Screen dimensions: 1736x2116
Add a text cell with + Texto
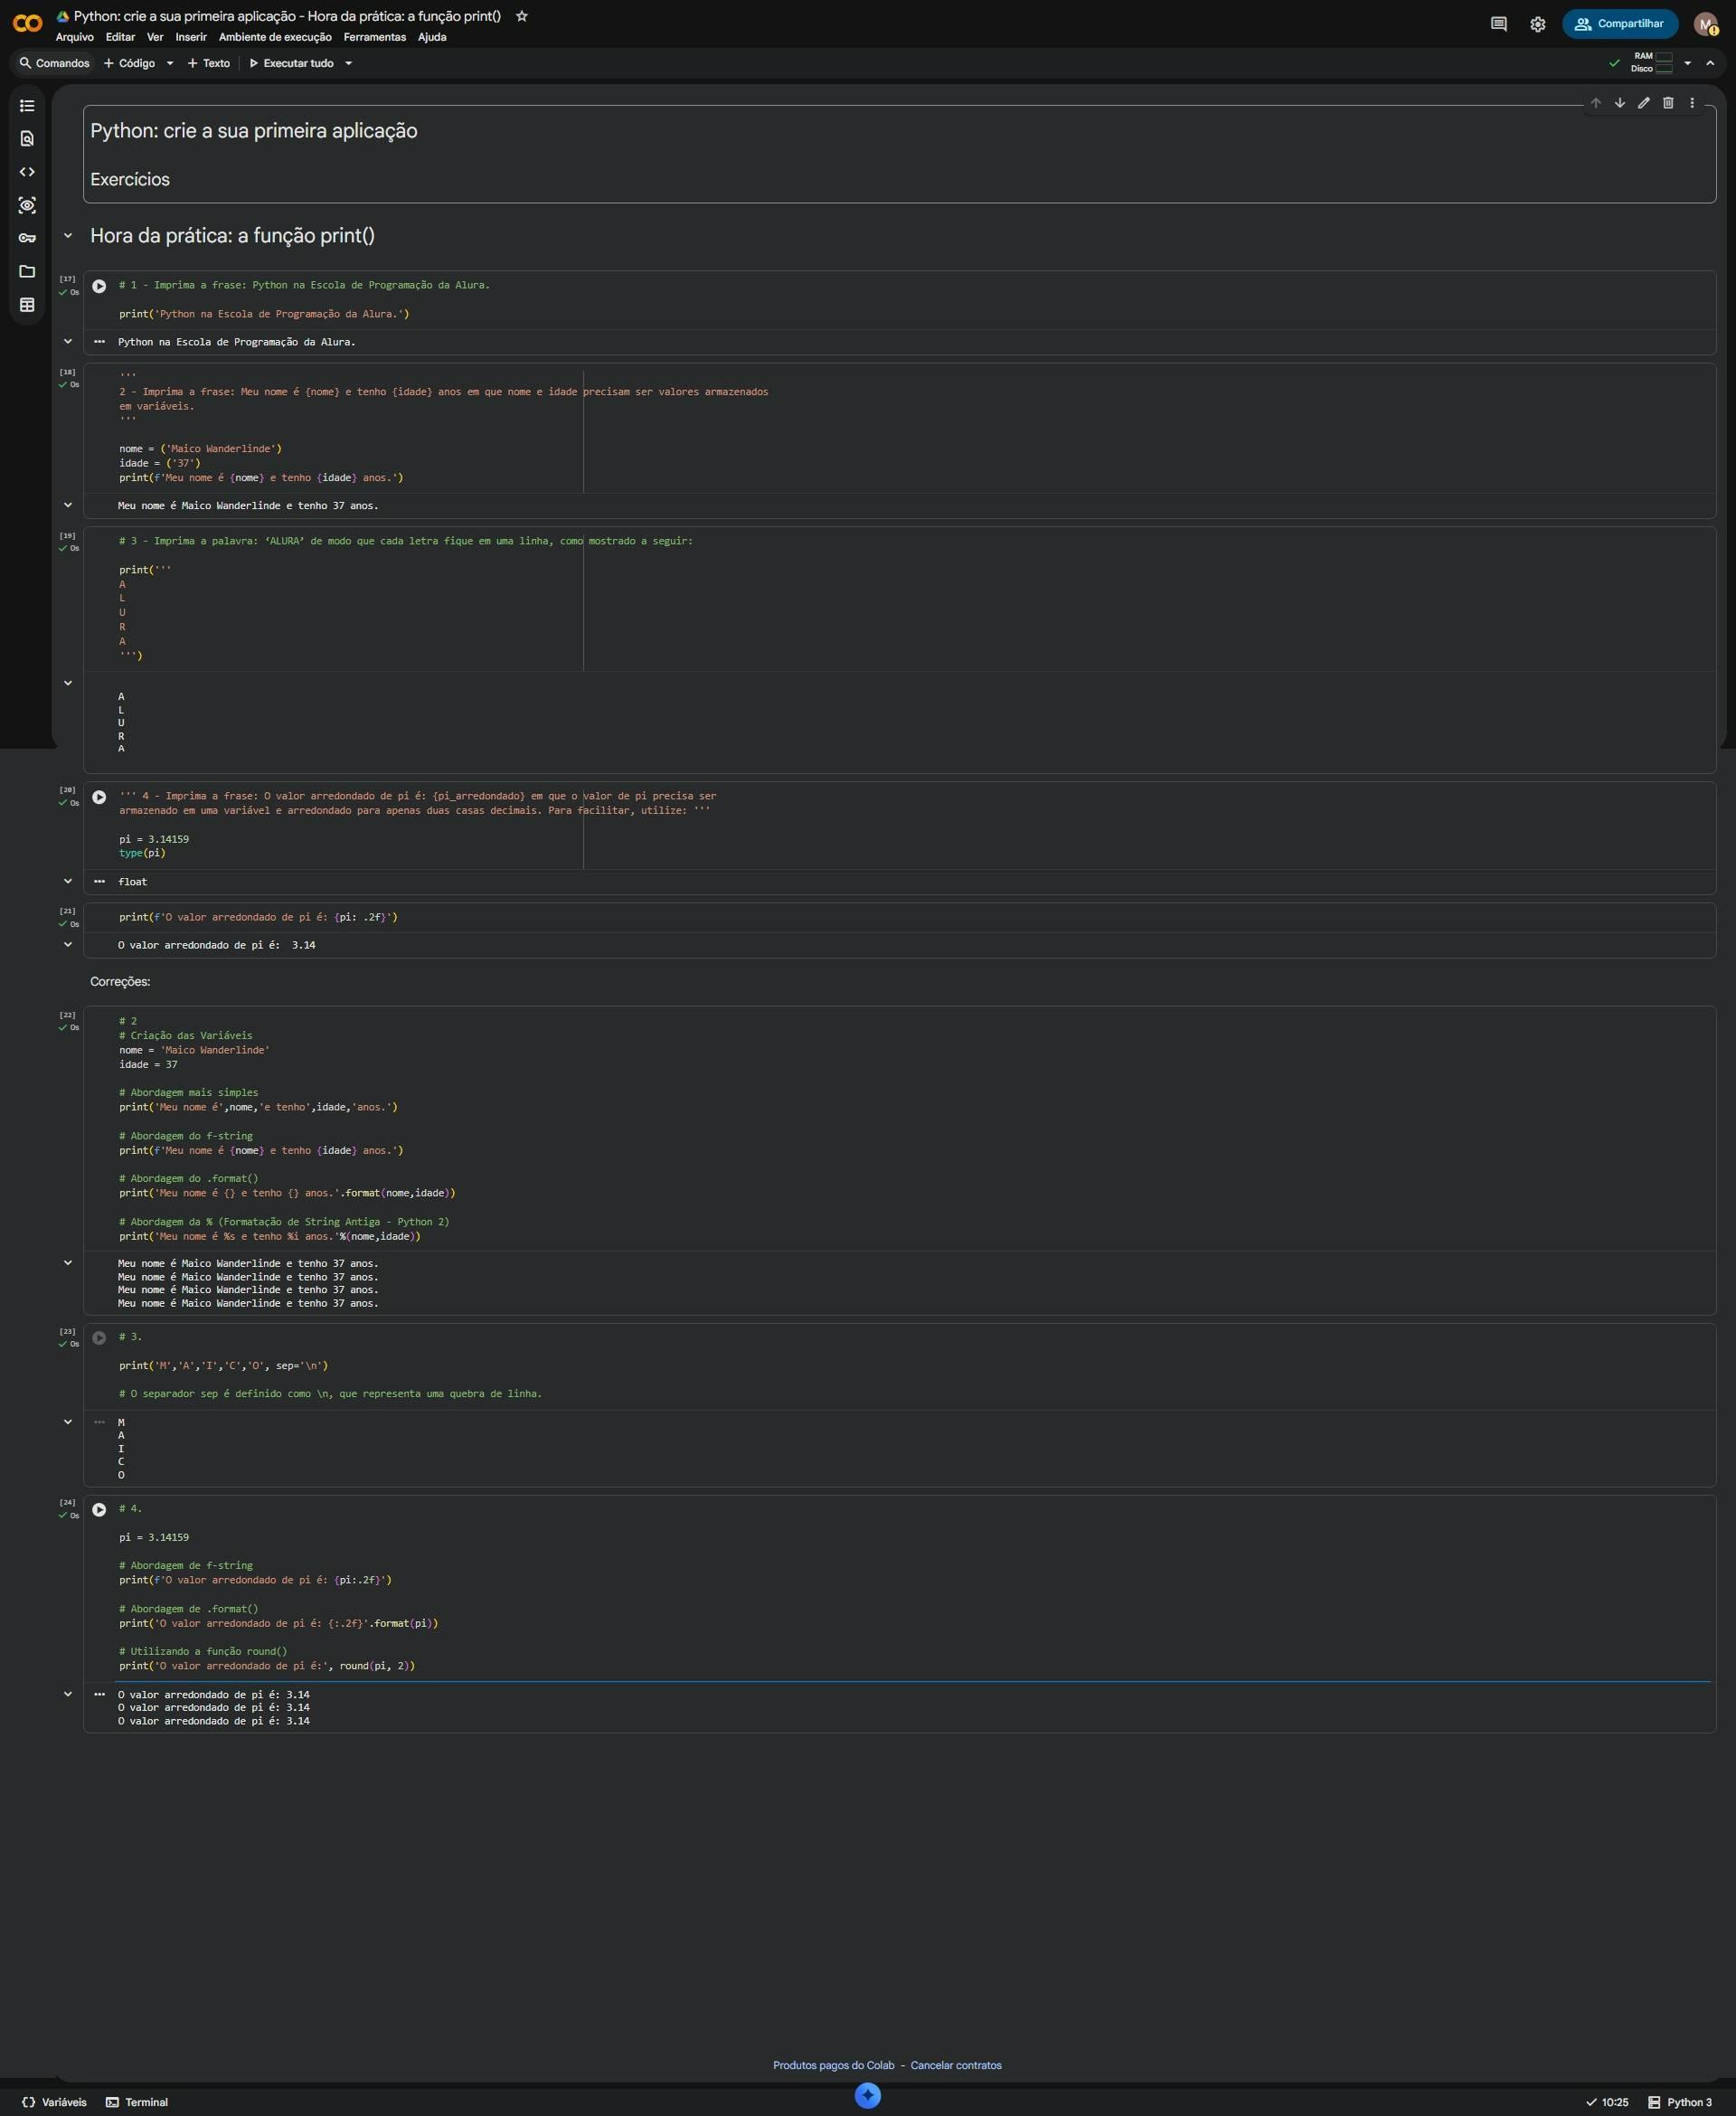point(208,63)
